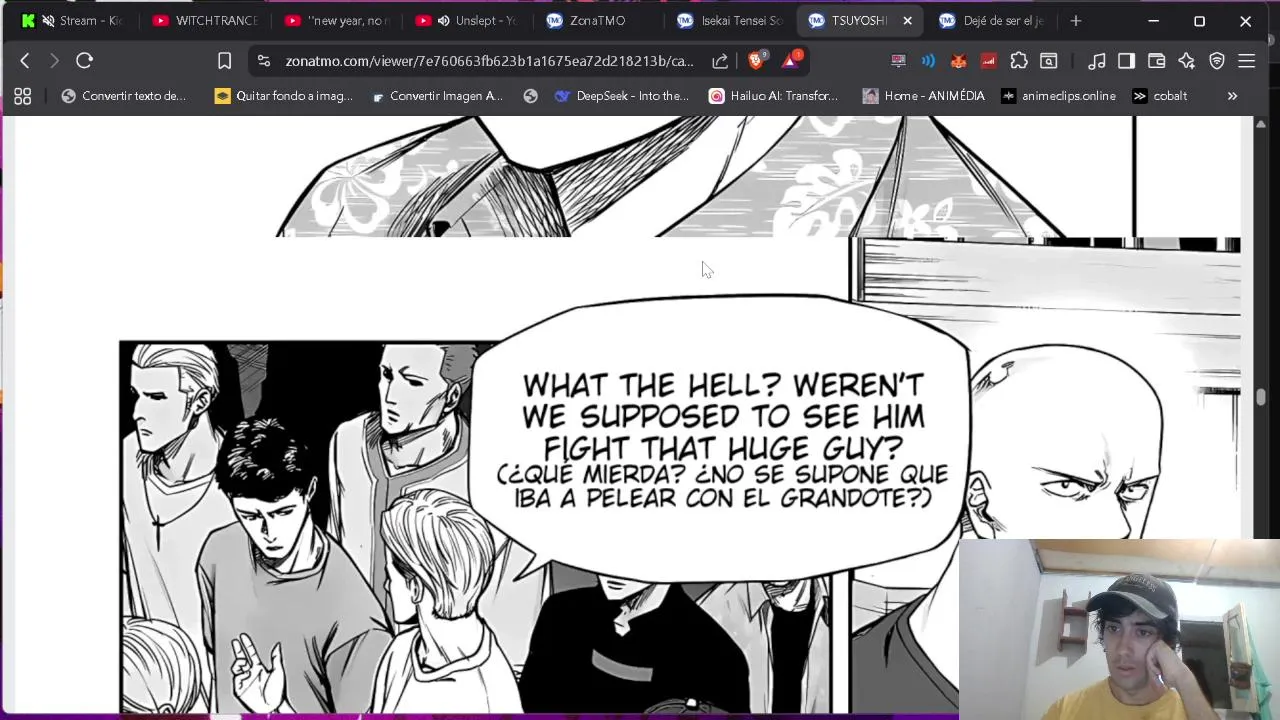Open Convertir Imagen A... bookmark

click(436, 96)
